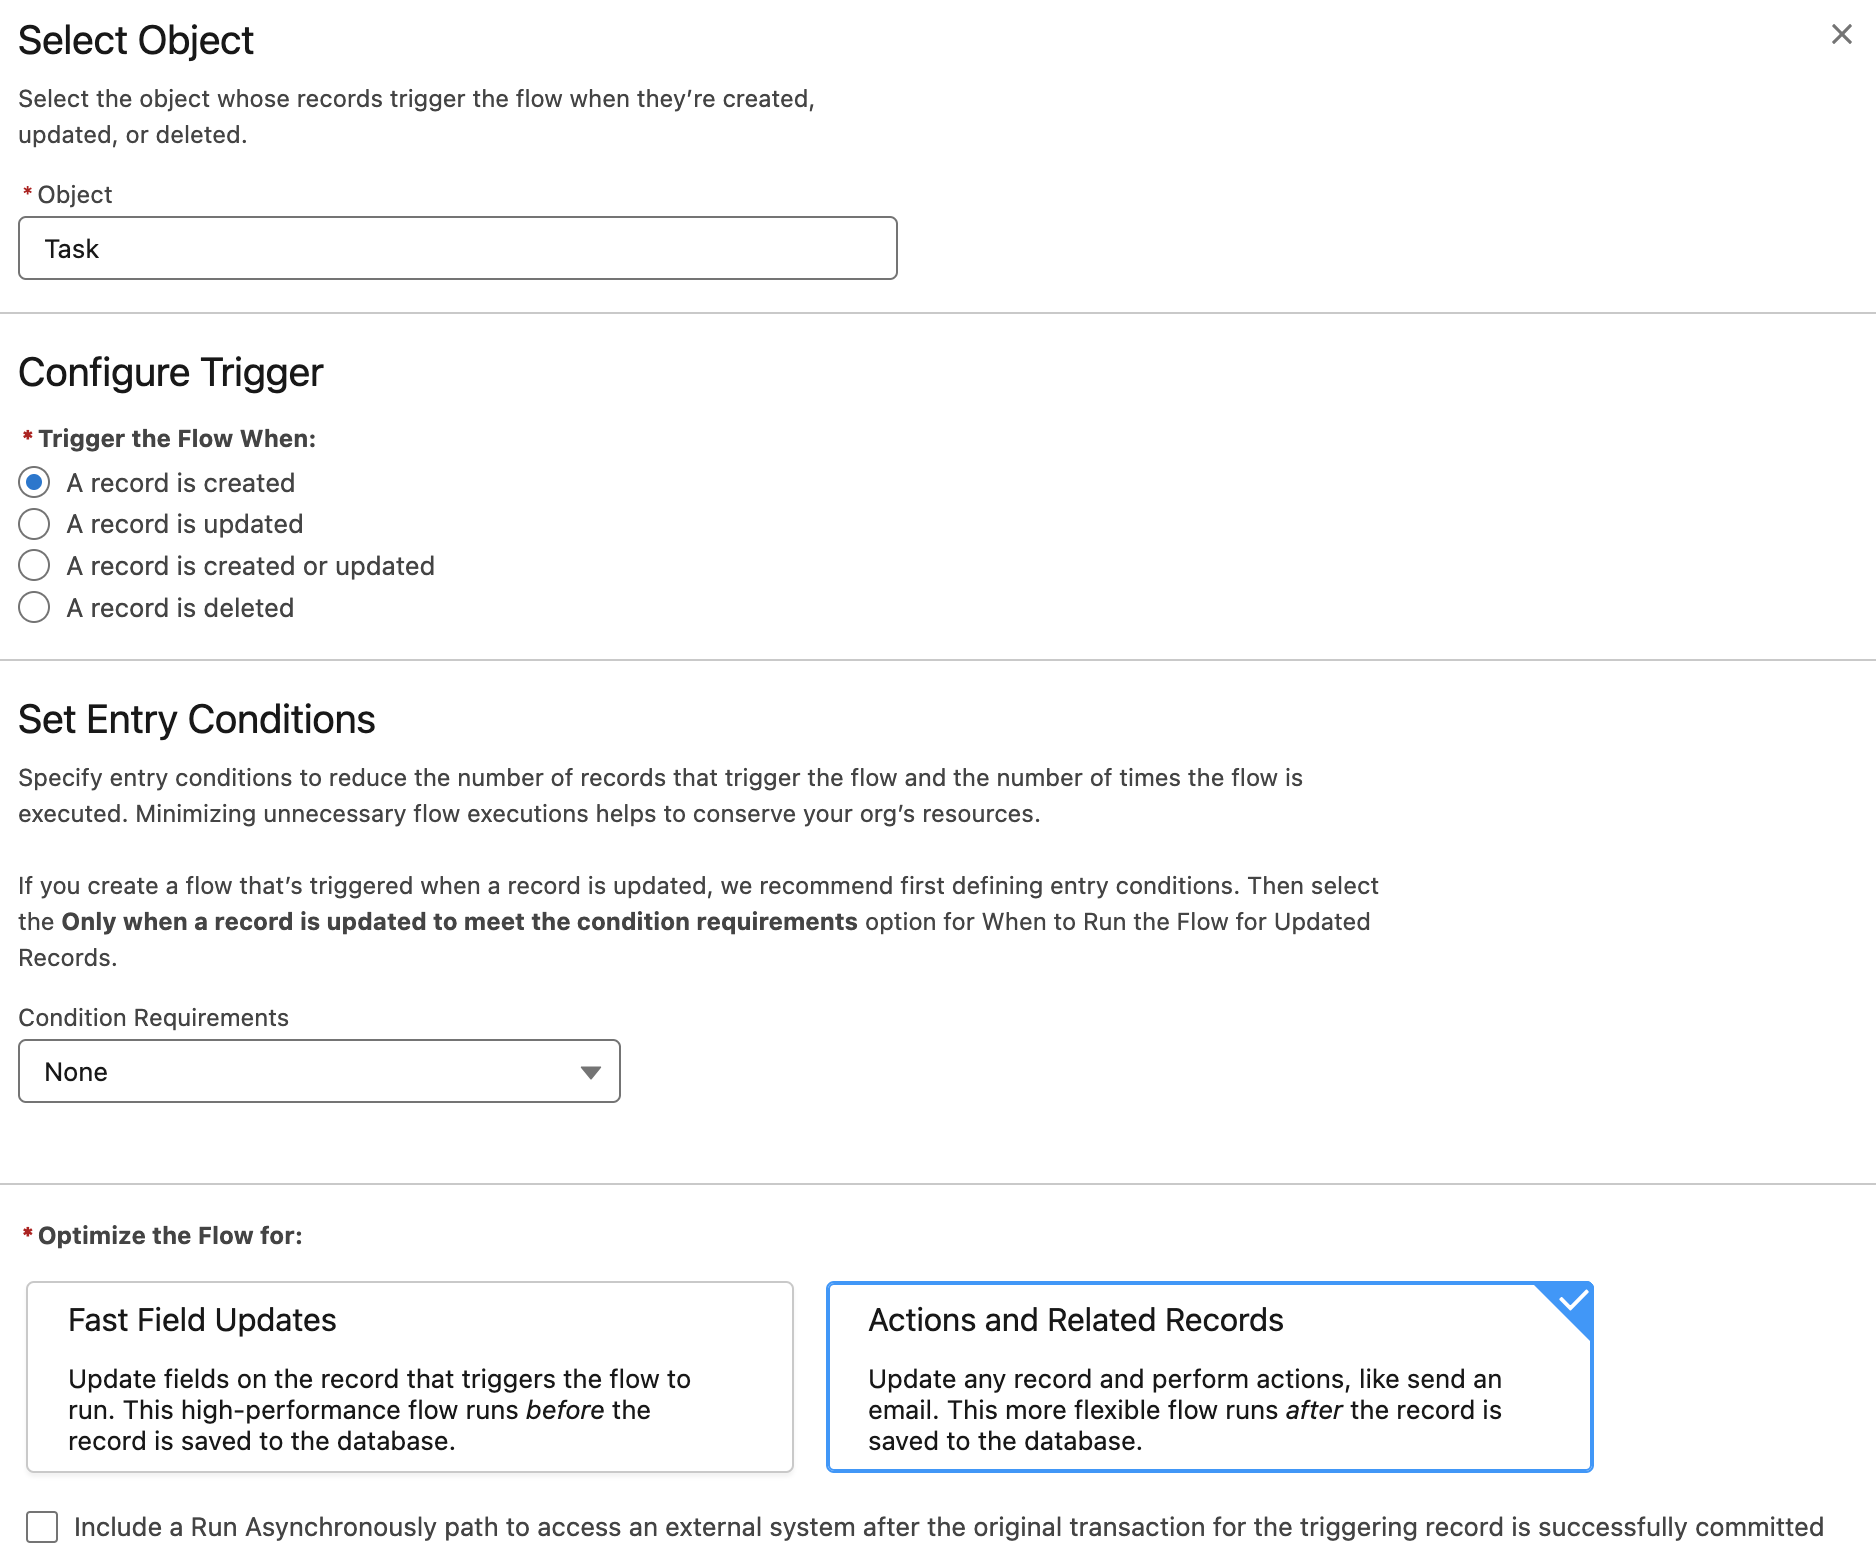Viewport: 1876px width, 1568px height.
Task: Click the "A record is created or updated" label
Action: [x=251, y=566]
